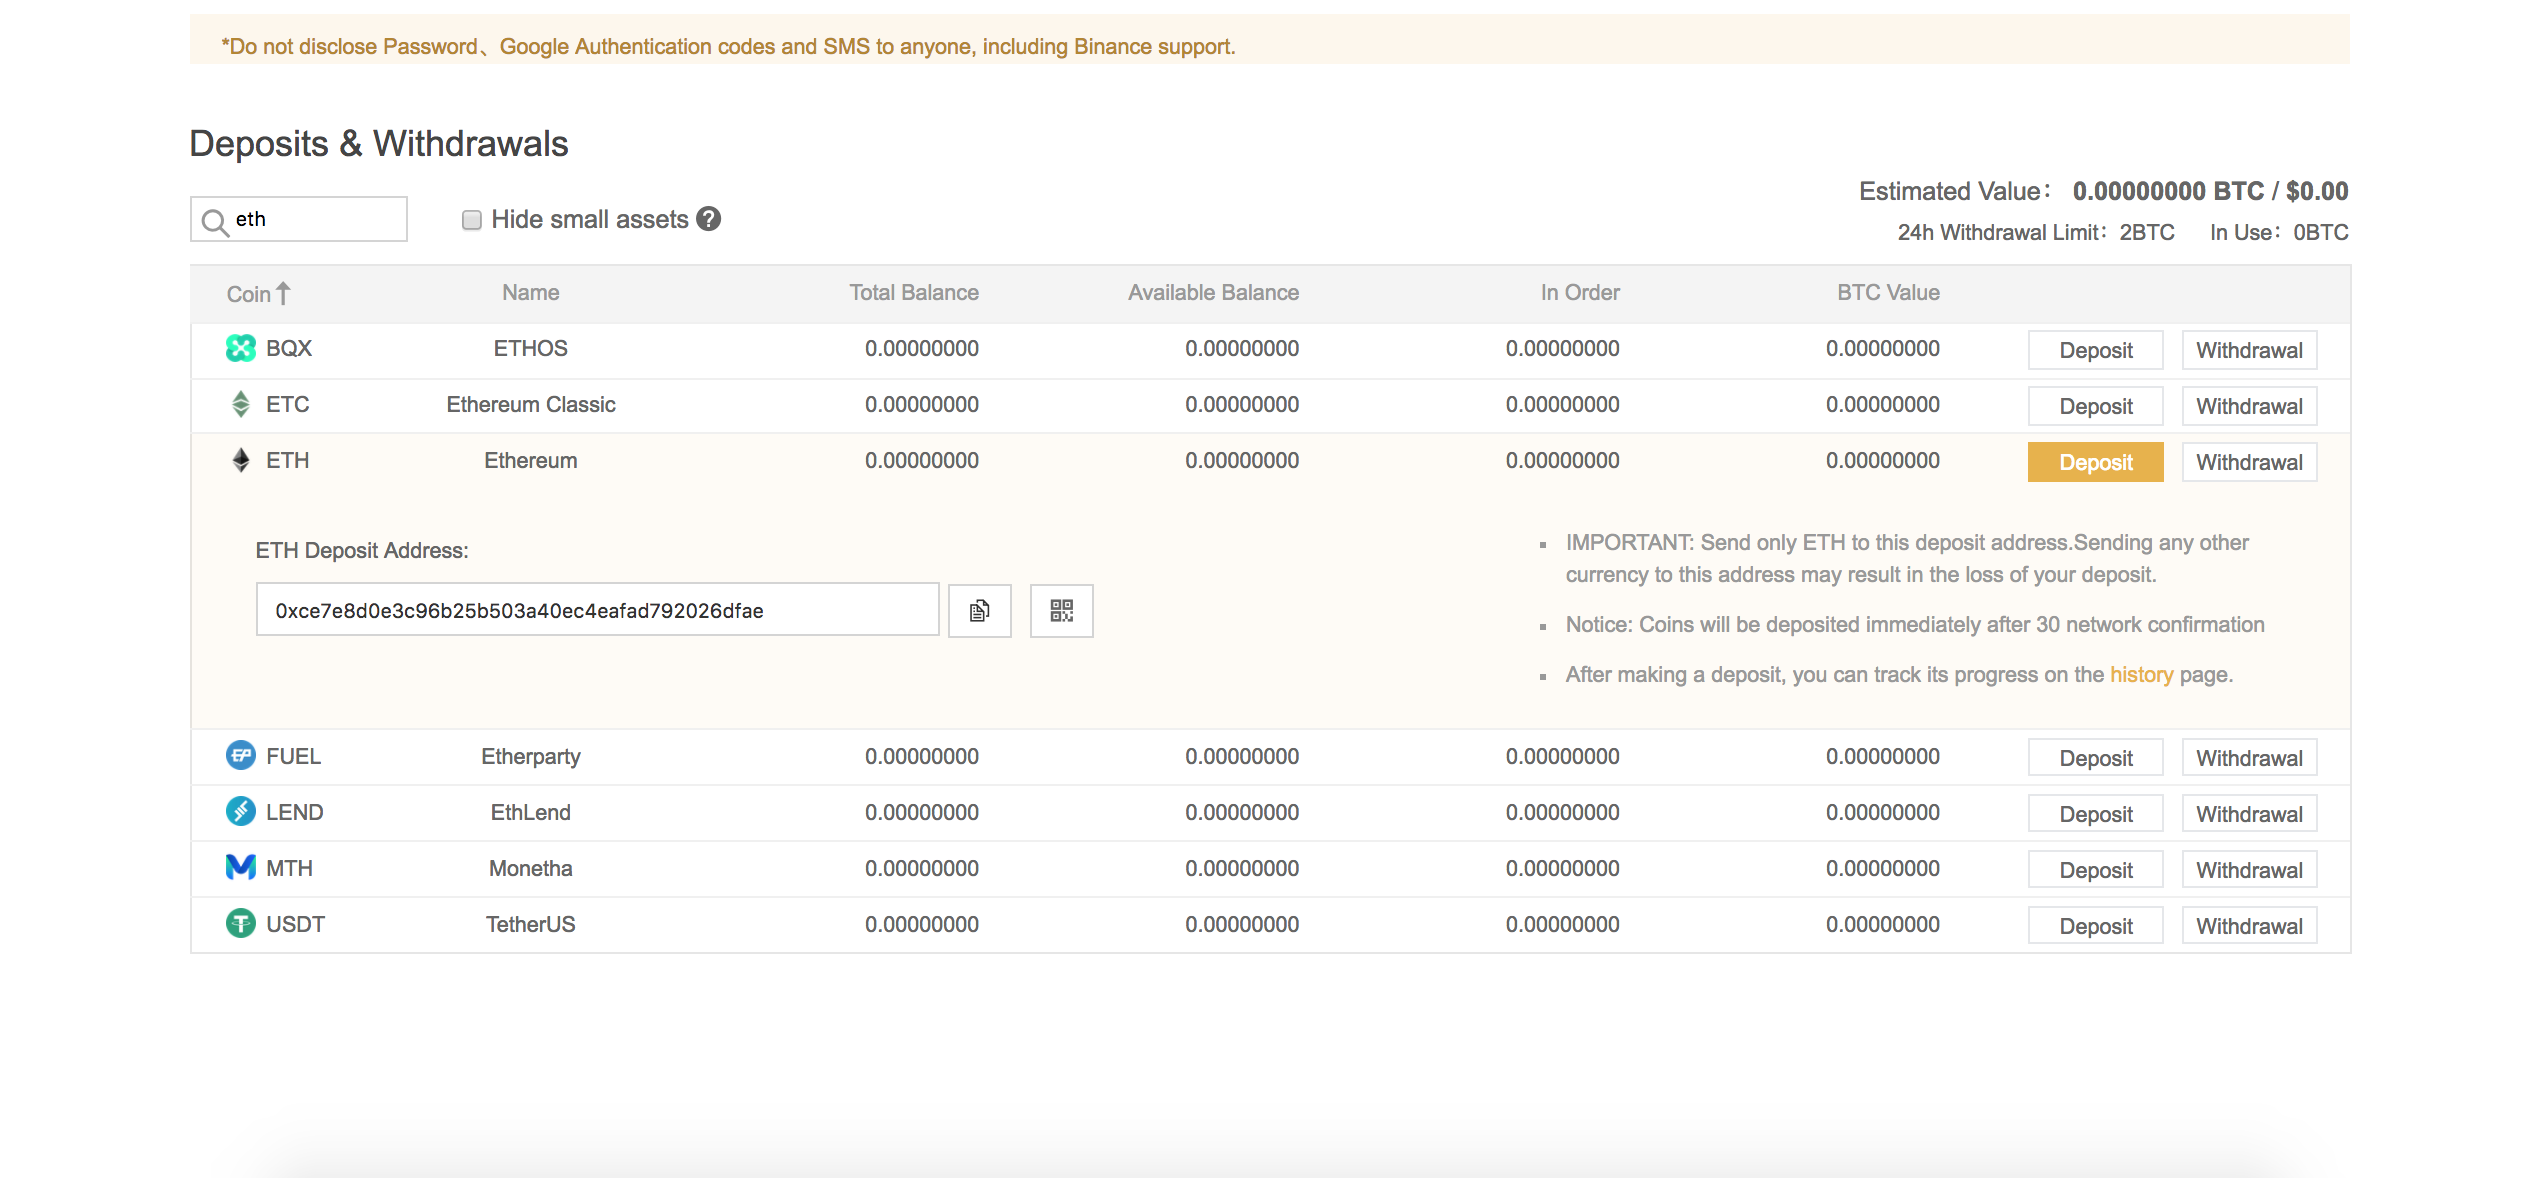This screenshot has width=2530, height=1178.
Task: Click the ETH Deposit Address label
Action: pyautogui.click(x=362, y=550)
